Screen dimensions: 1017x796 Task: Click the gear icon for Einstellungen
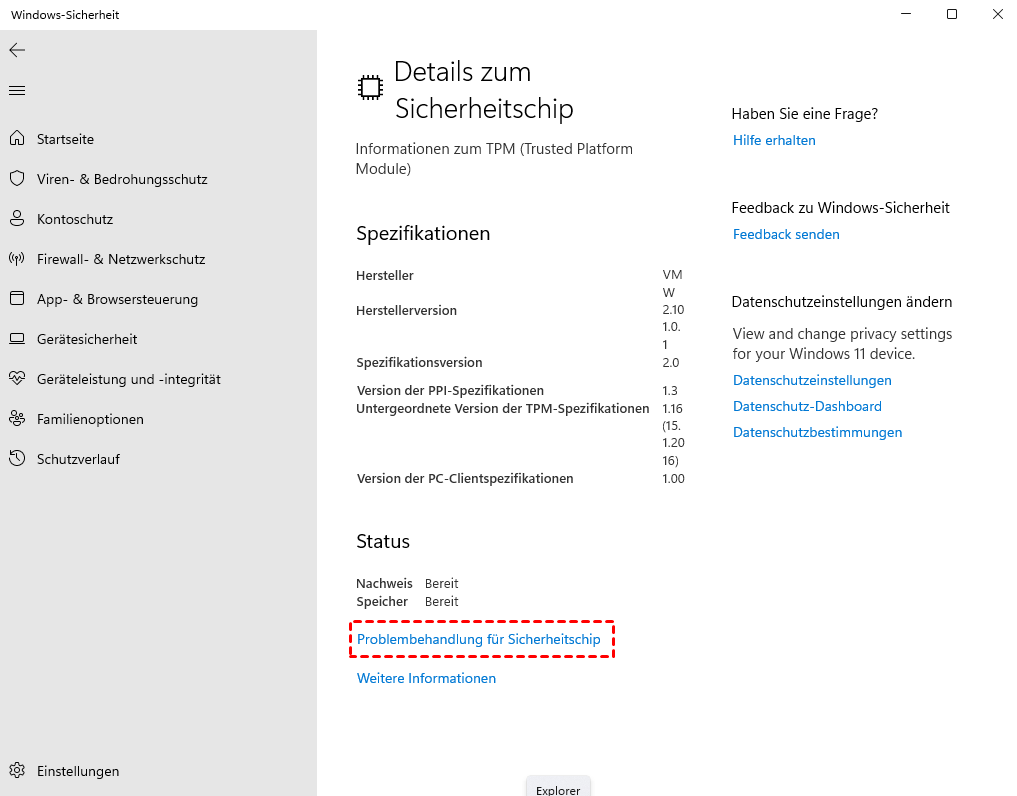[x=17, y=771]
